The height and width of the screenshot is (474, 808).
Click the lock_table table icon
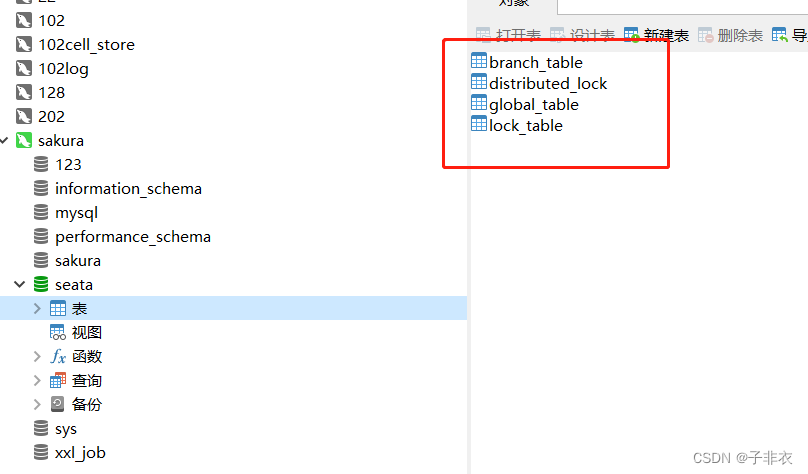tap(479, 124)
